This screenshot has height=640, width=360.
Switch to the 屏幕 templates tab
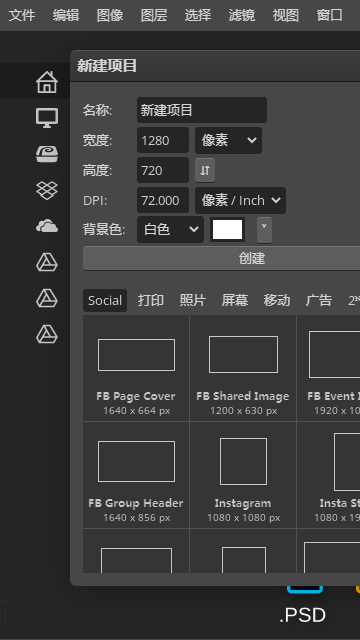click(x=235, y=300)
